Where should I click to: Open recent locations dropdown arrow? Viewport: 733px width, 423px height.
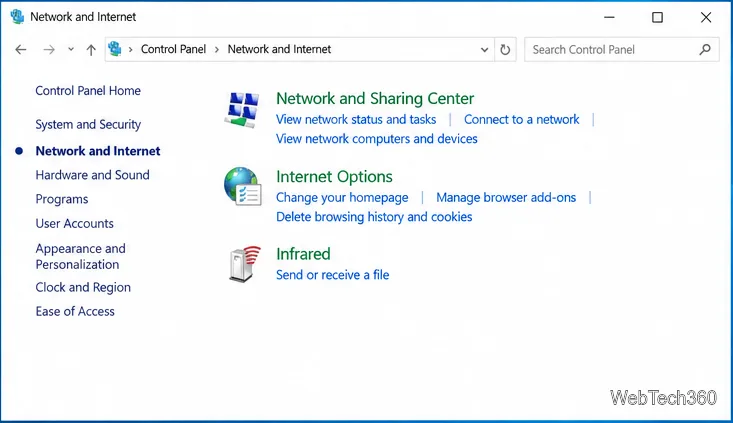pyautogui.click(x=71, y=49)
